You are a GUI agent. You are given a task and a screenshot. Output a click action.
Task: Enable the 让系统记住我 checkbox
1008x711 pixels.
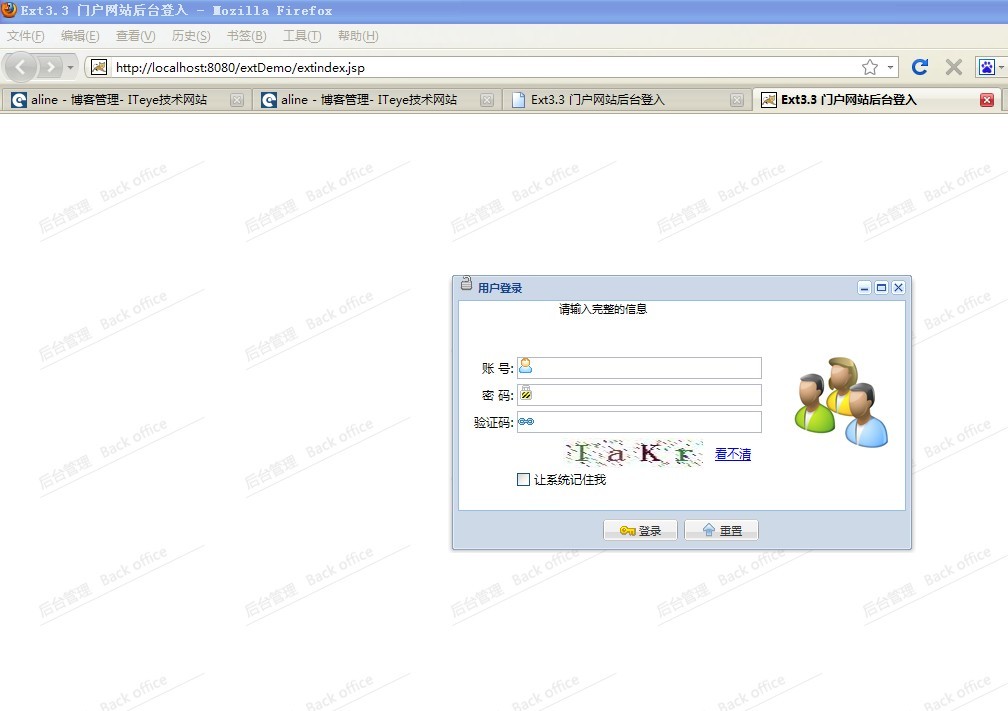click(523, 480)
